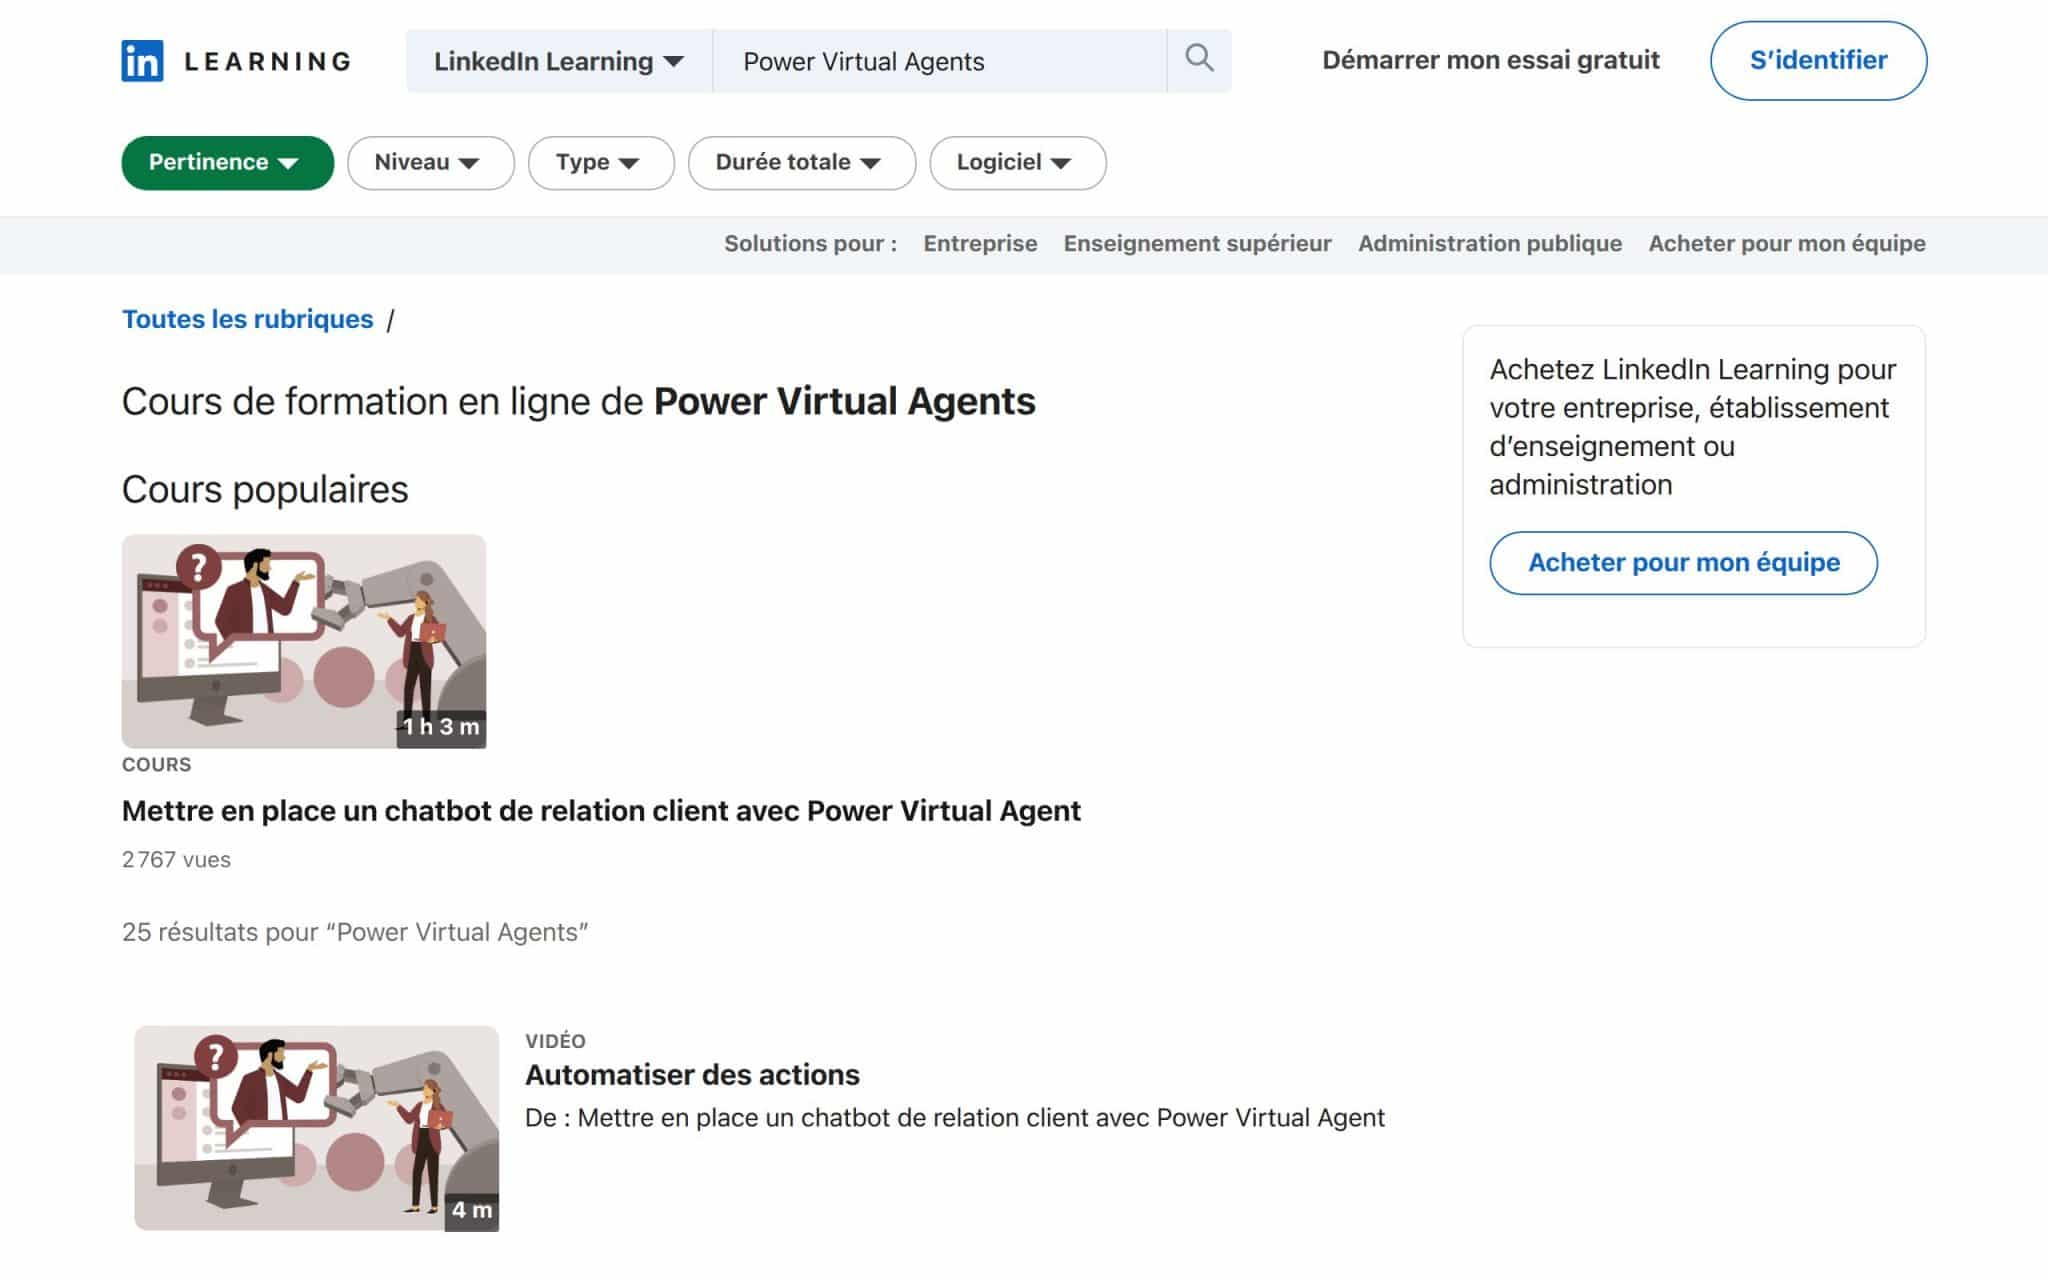This screenshot has width=2048, height=1280.
Task: Click the LinkedIn Learning logo
Action: point(236,61)
